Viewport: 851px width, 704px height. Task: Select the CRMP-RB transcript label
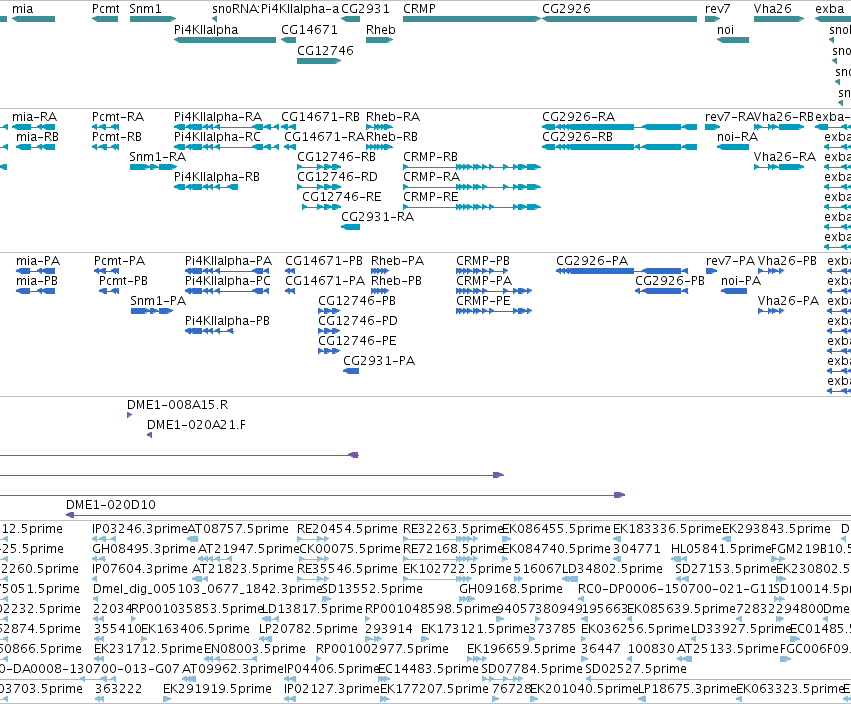coord(430,157)
